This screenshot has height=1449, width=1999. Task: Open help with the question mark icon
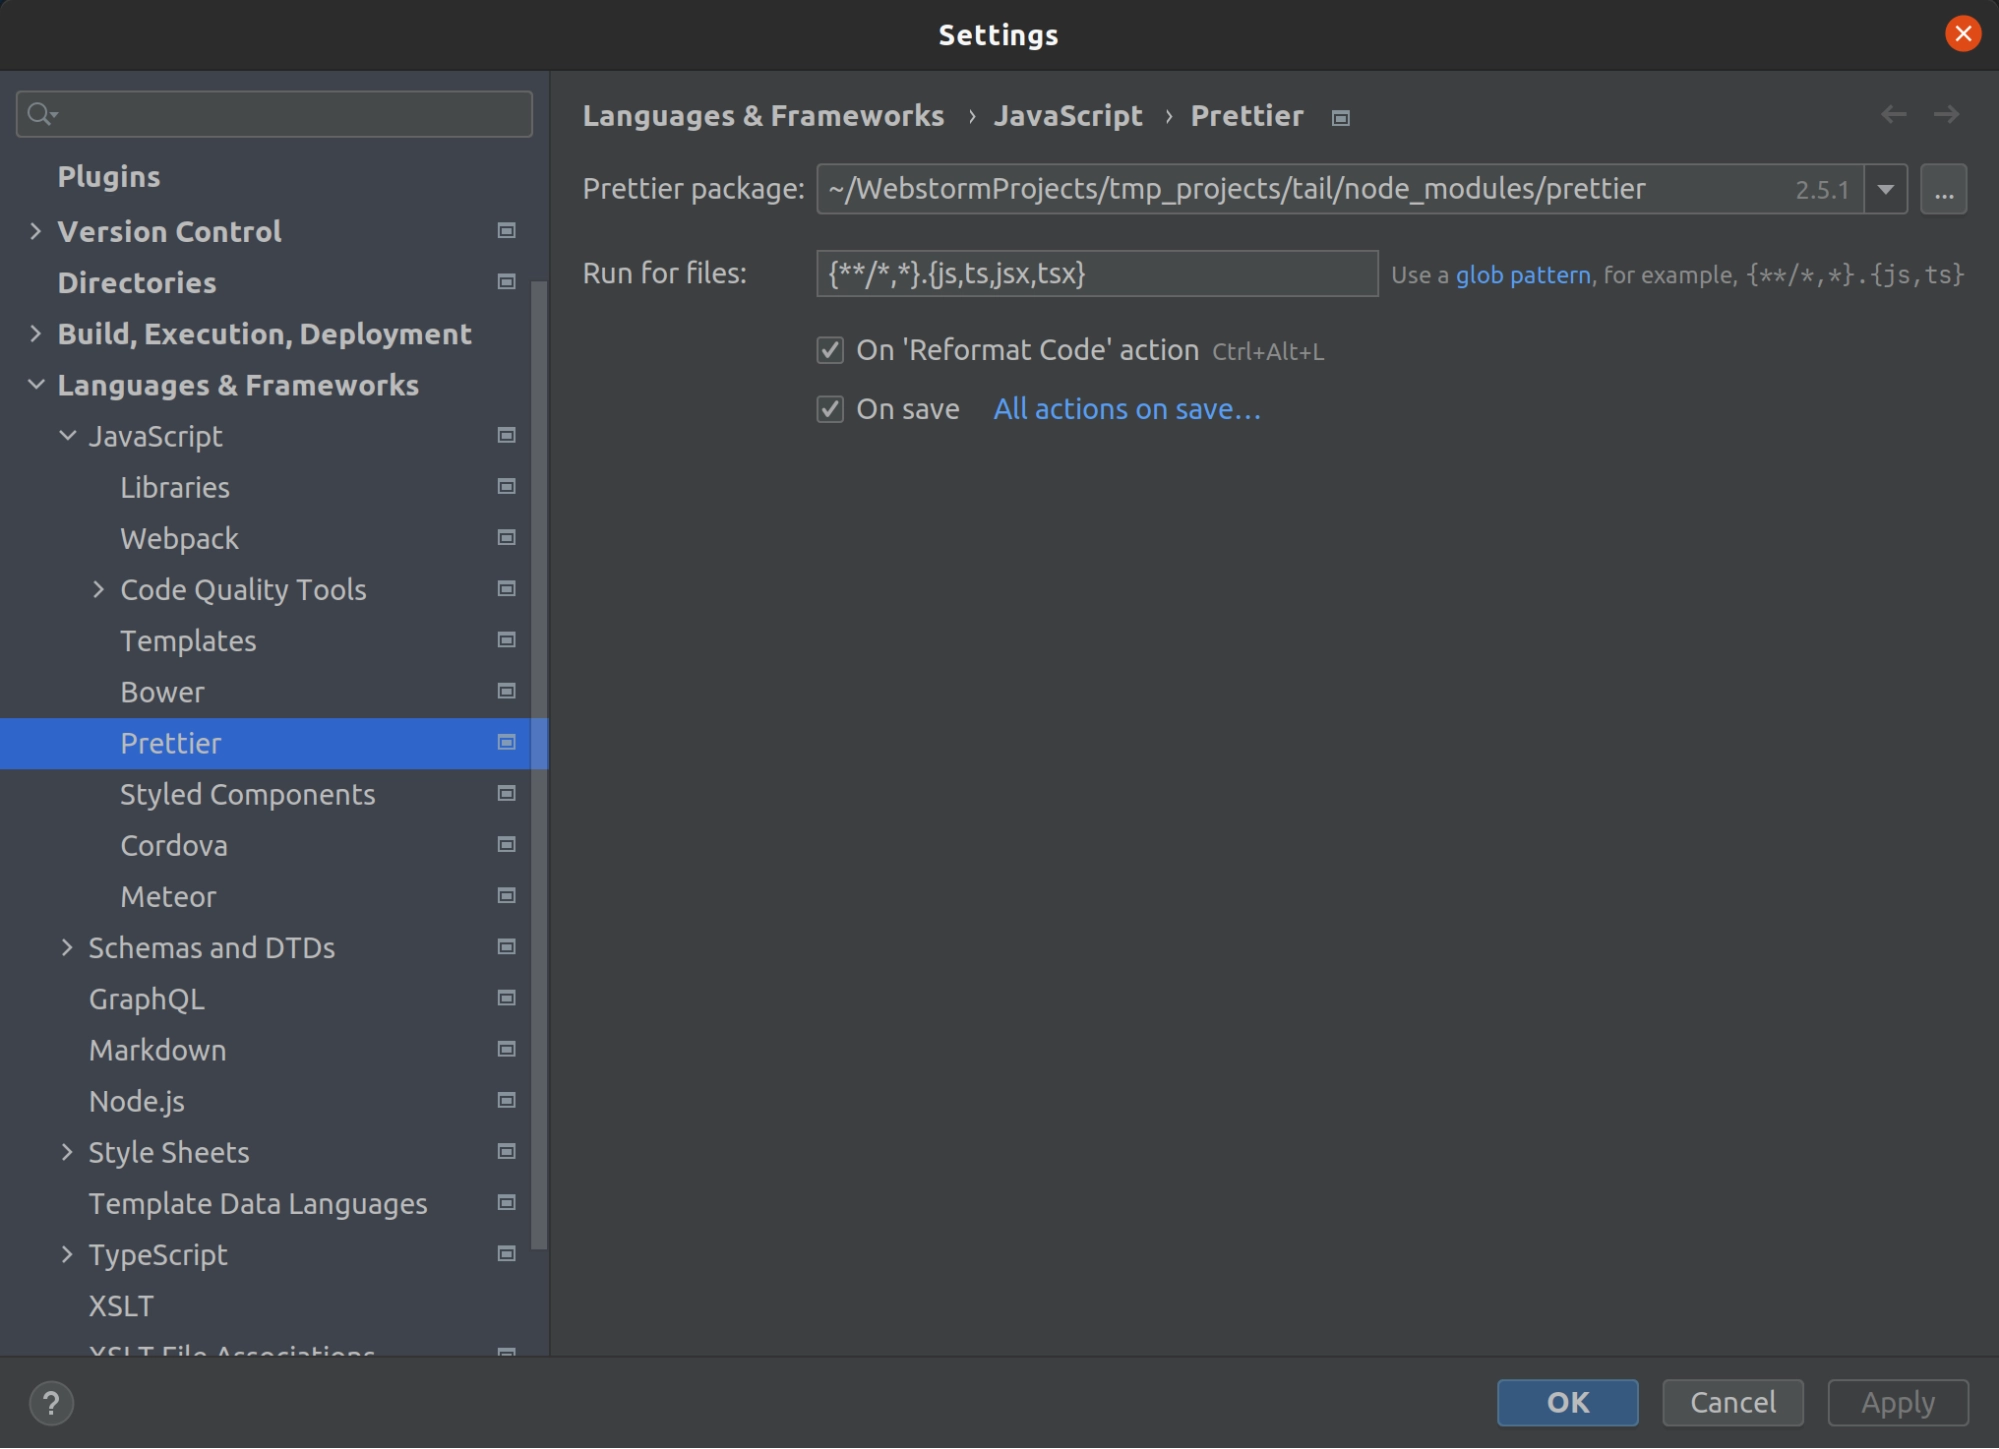tap(51, 1403)
